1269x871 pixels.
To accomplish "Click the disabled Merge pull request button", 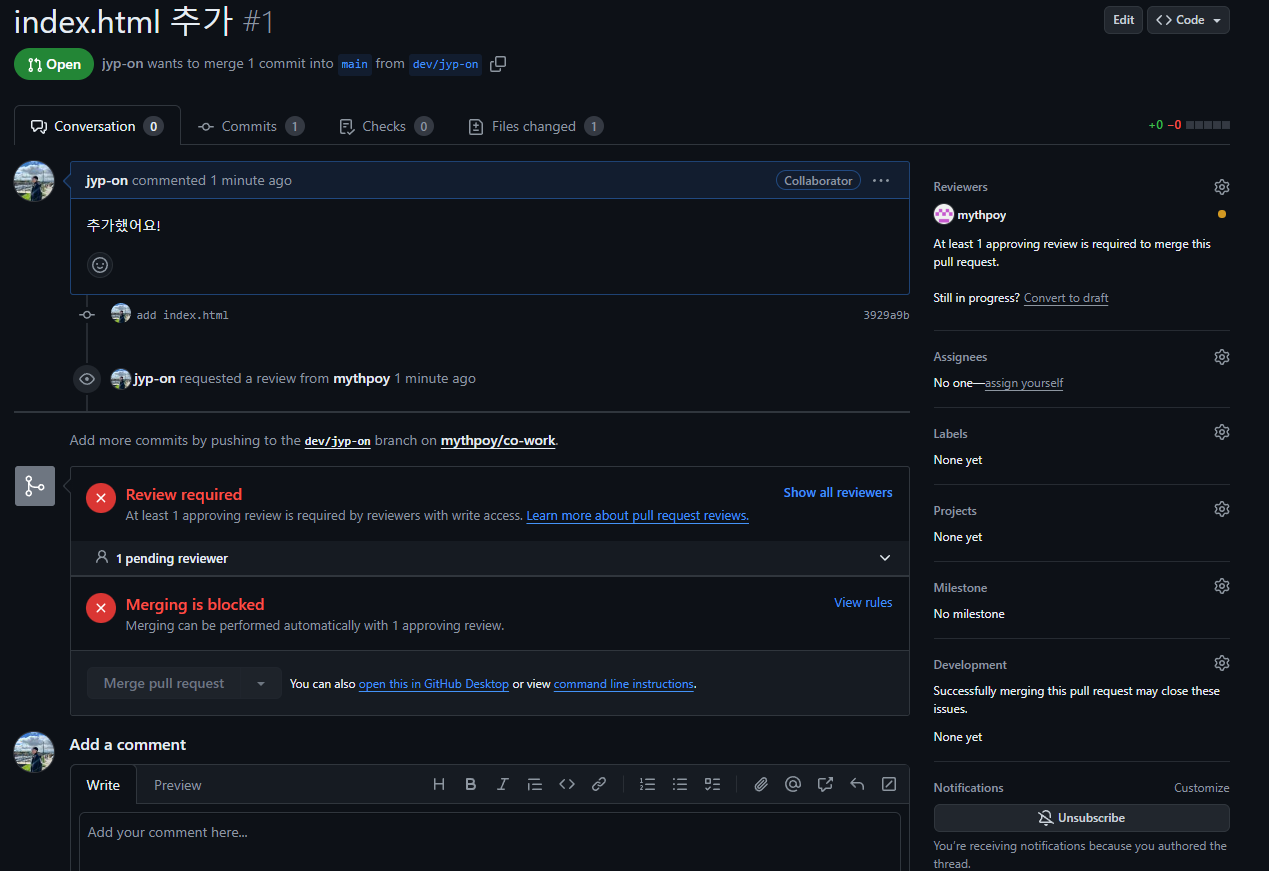I will point(164,684).
